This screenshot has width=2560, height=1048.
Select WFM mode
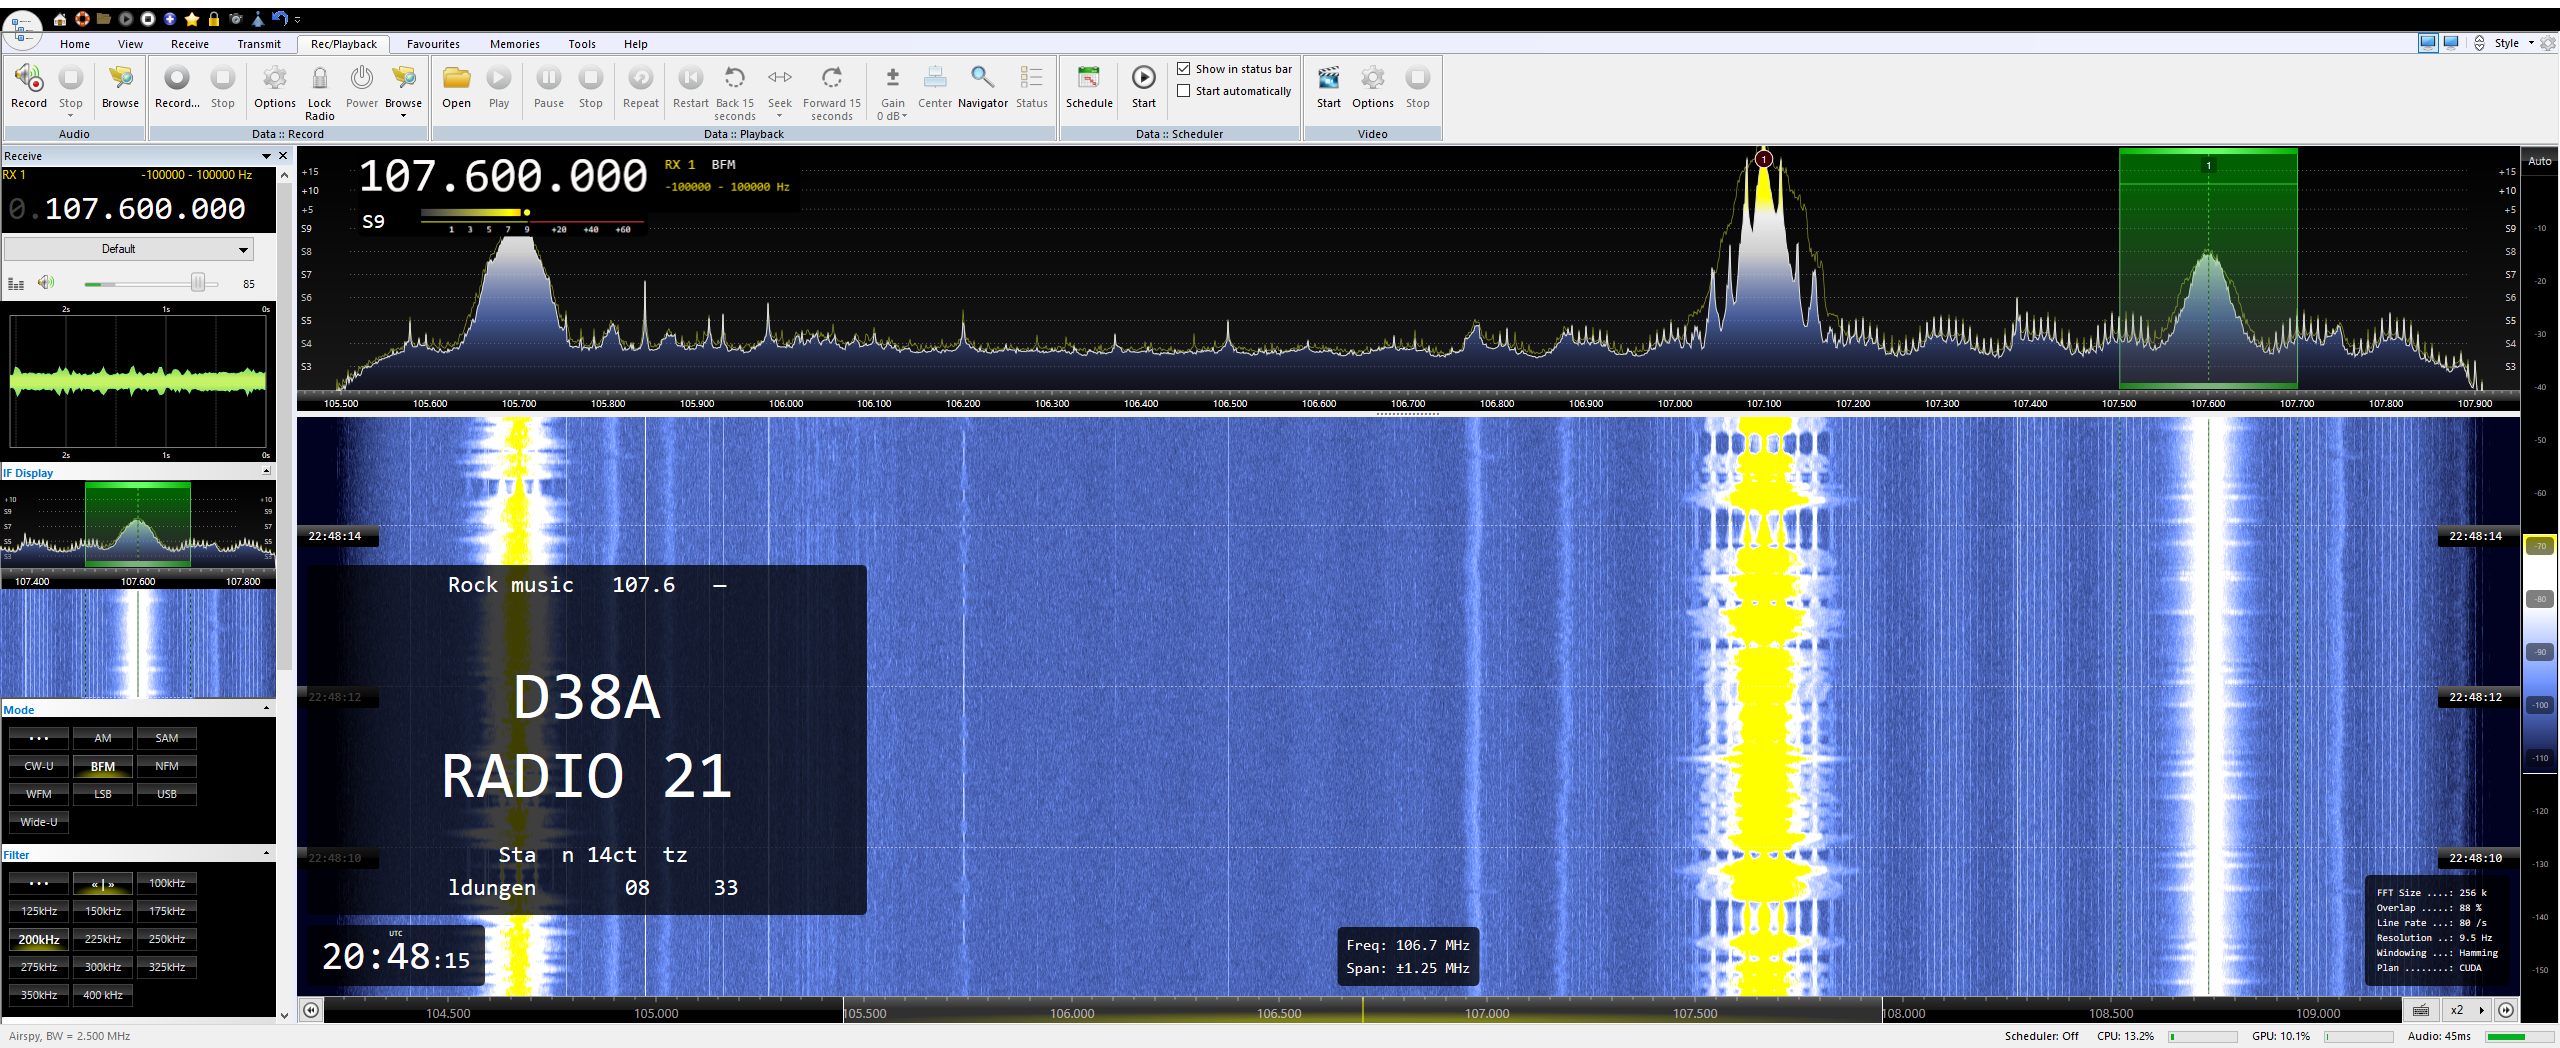pyautogui.click(x=39, y=794)
